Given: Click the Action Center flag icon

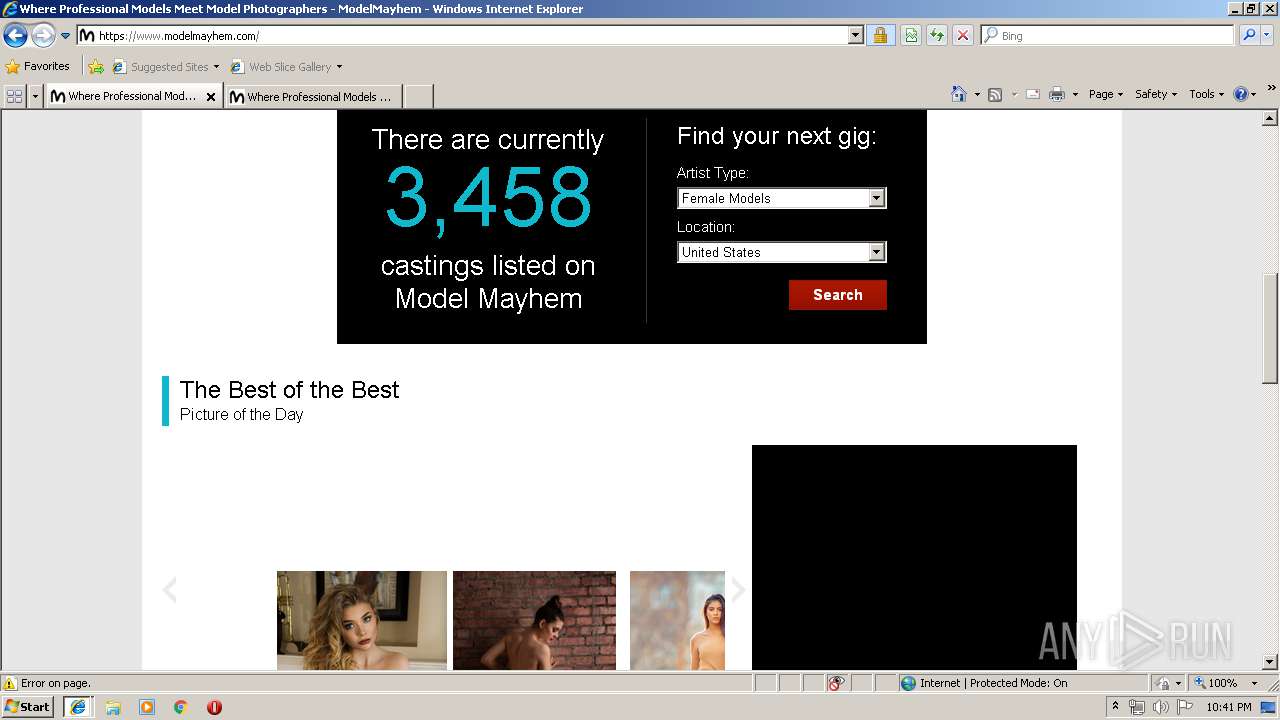Looking at the screenshot, I should pyautogui.click(x=1185, y=707).
